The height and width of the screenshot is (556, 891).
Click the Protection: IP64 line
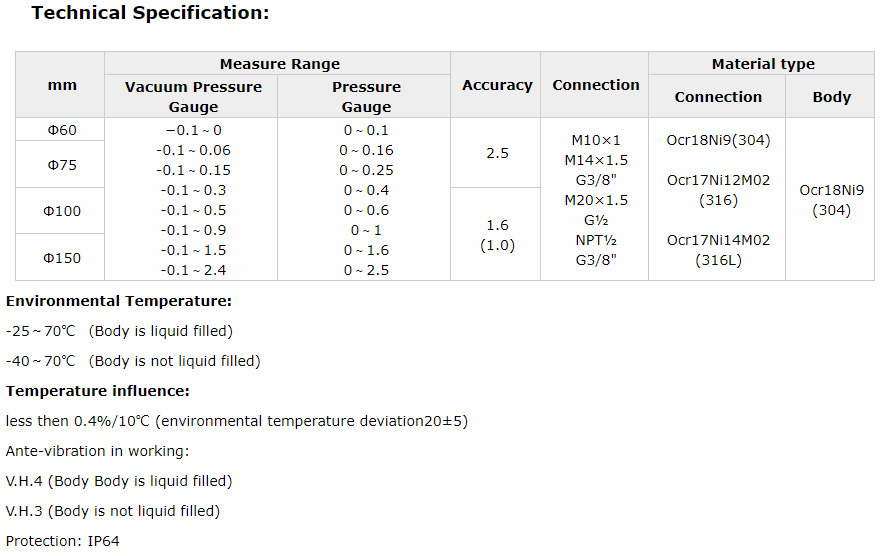click(62, 541)
